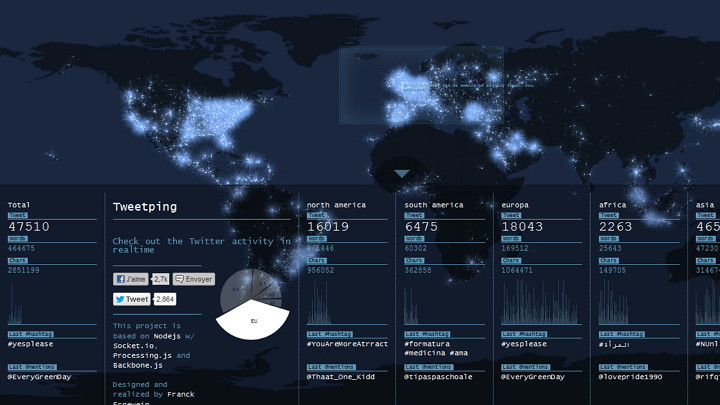Click the #YouAreMoreAttract hashtag
720x405 pixels.
click(x=347, y=344)
